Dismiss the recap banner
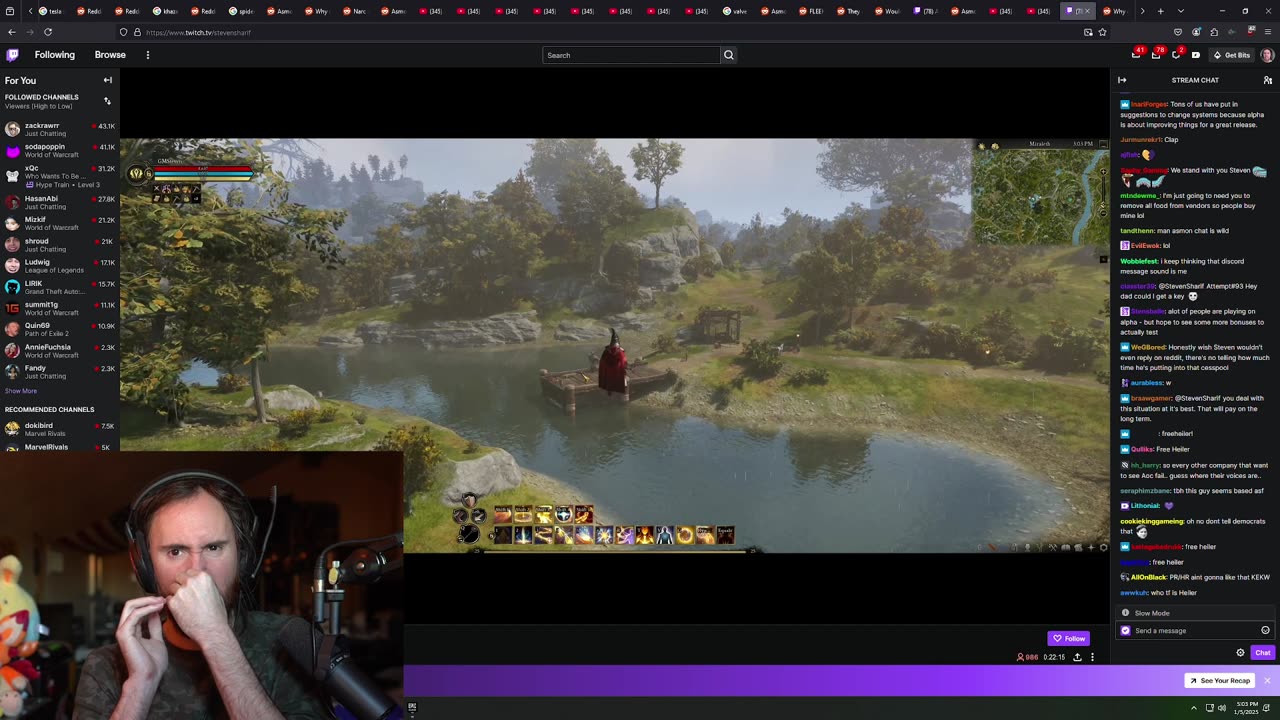 point(1267,680)
